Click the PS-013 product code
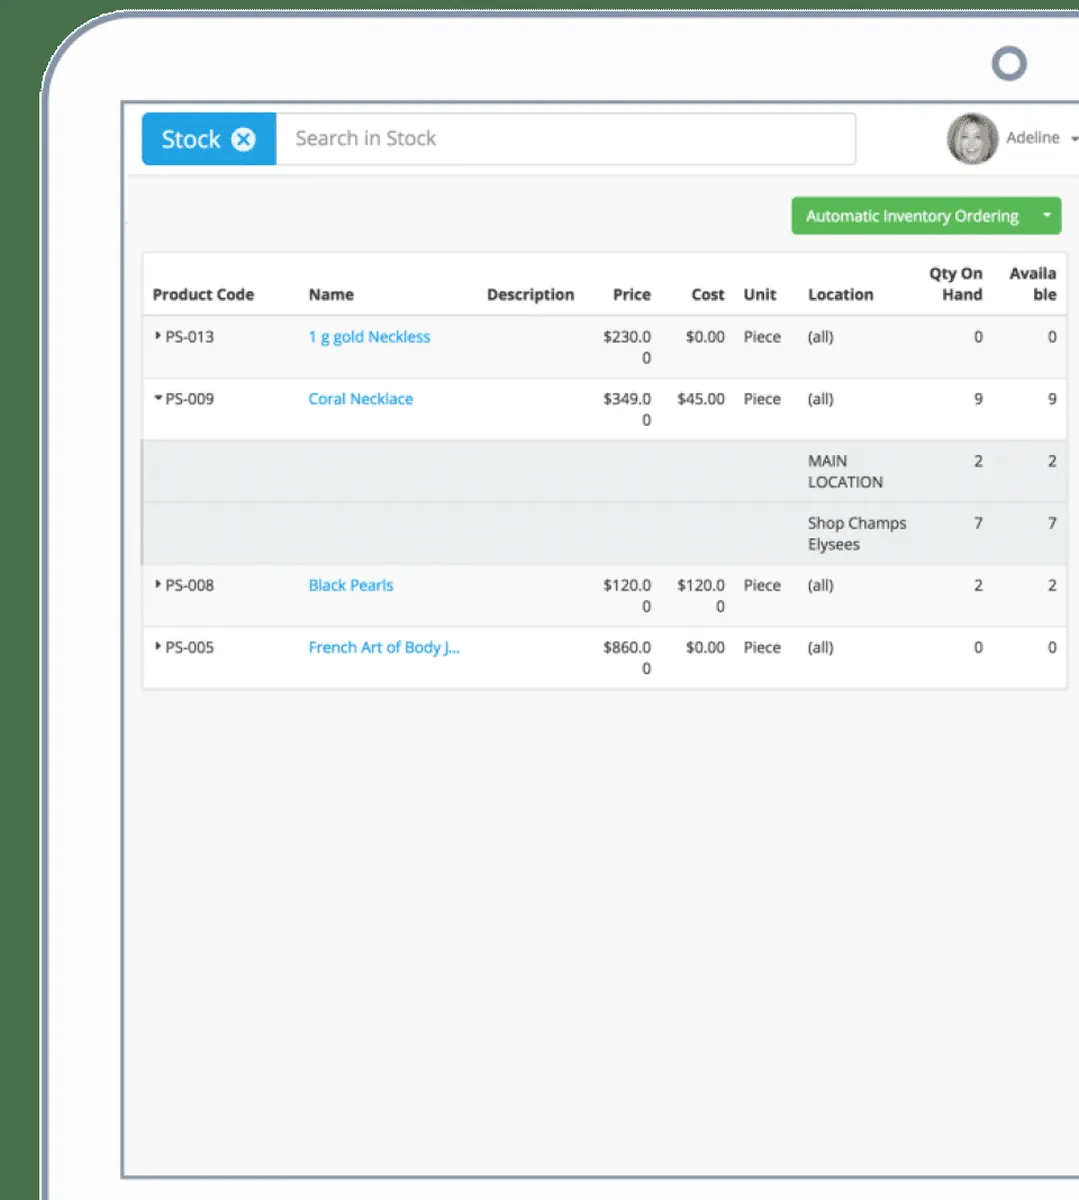This screenshot has height=1200, width=1079. 189,337
